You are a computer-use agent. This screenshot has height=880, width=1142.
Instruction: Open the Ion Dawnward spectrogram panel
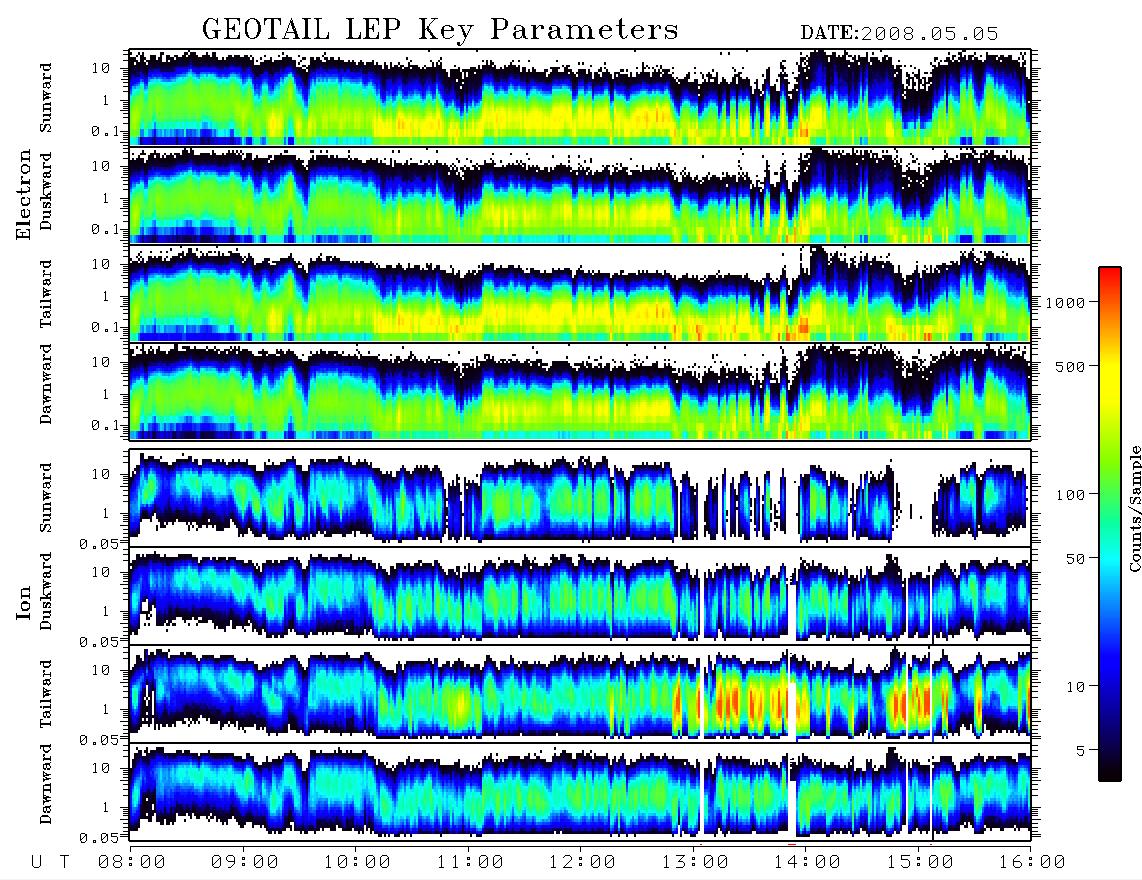point(580,792)
